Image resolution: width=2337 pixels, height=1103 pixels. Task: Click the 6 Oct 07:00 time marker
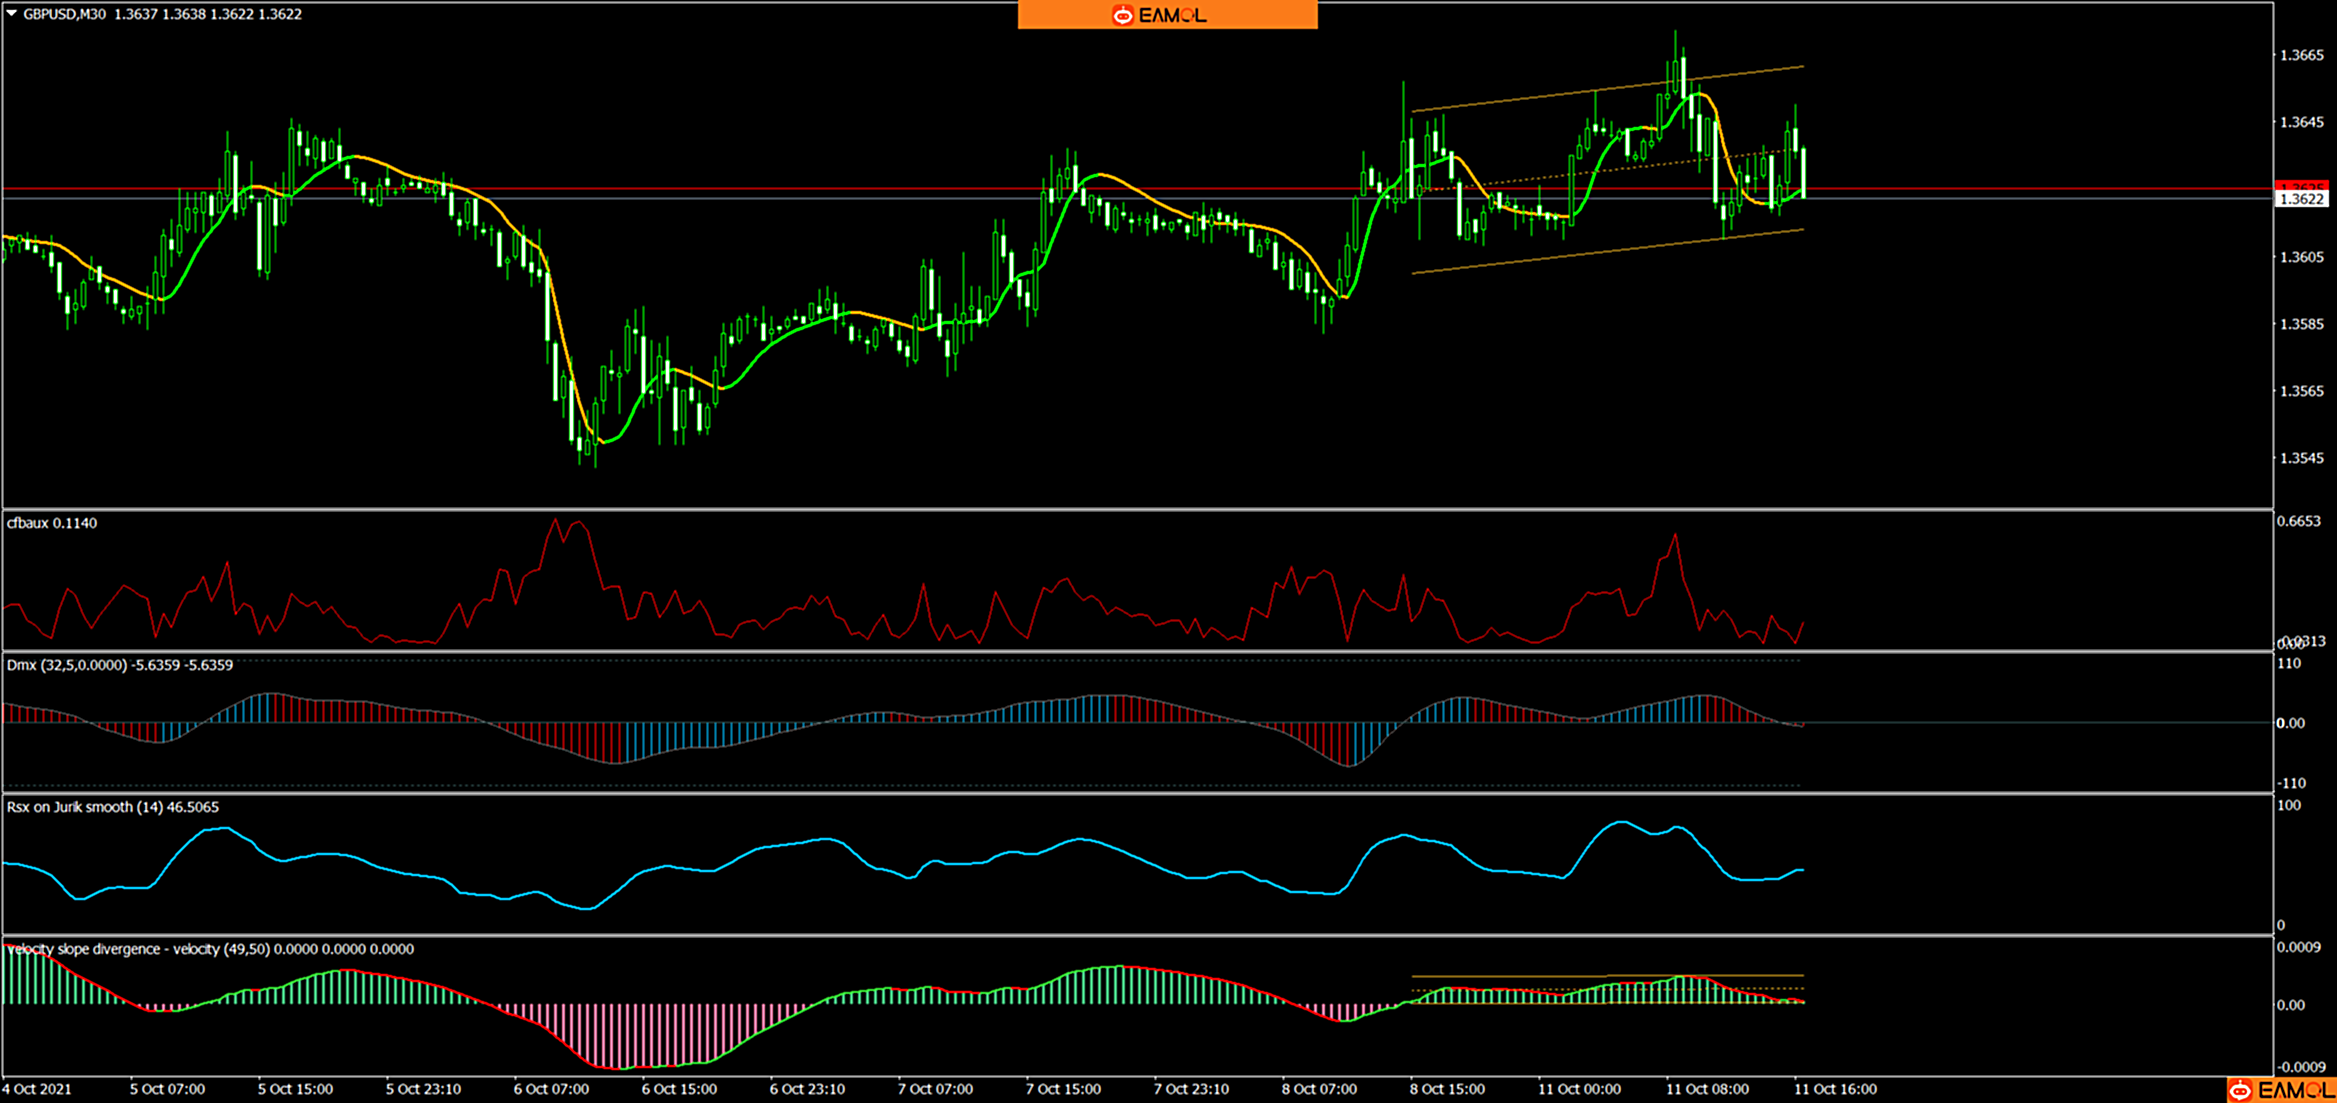[551, 1089]
